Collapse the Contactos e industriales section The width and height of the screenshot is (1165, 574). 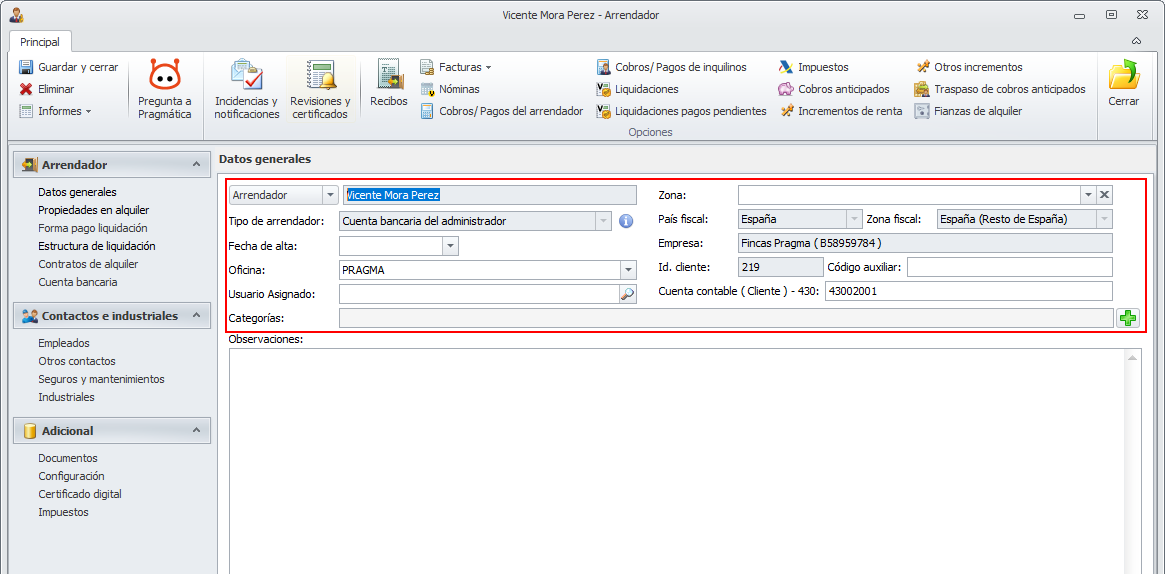click(x=196, y=316)
